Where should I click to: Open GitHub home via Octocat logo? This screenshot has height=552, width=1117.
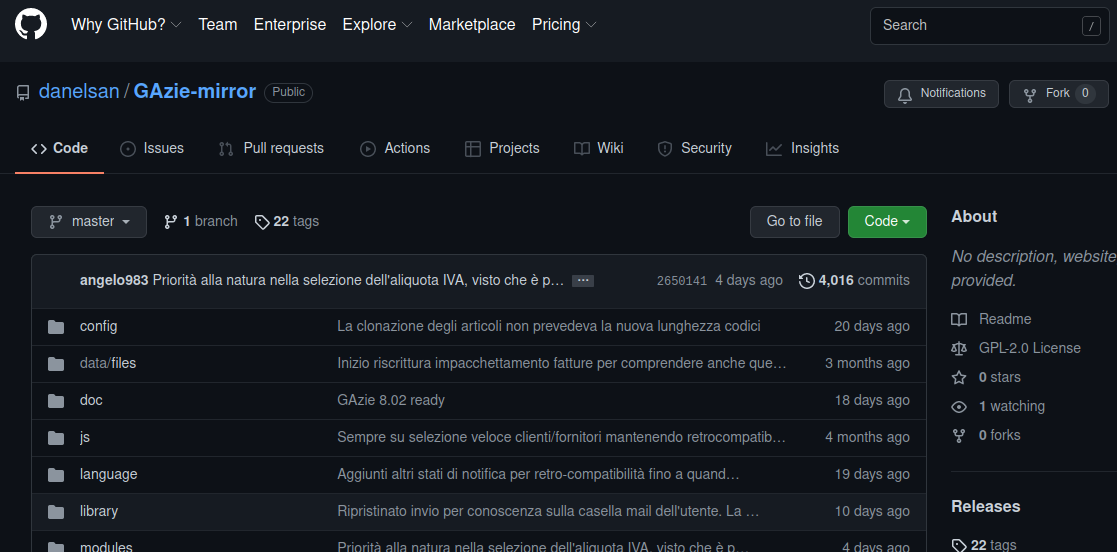point(31,24)
